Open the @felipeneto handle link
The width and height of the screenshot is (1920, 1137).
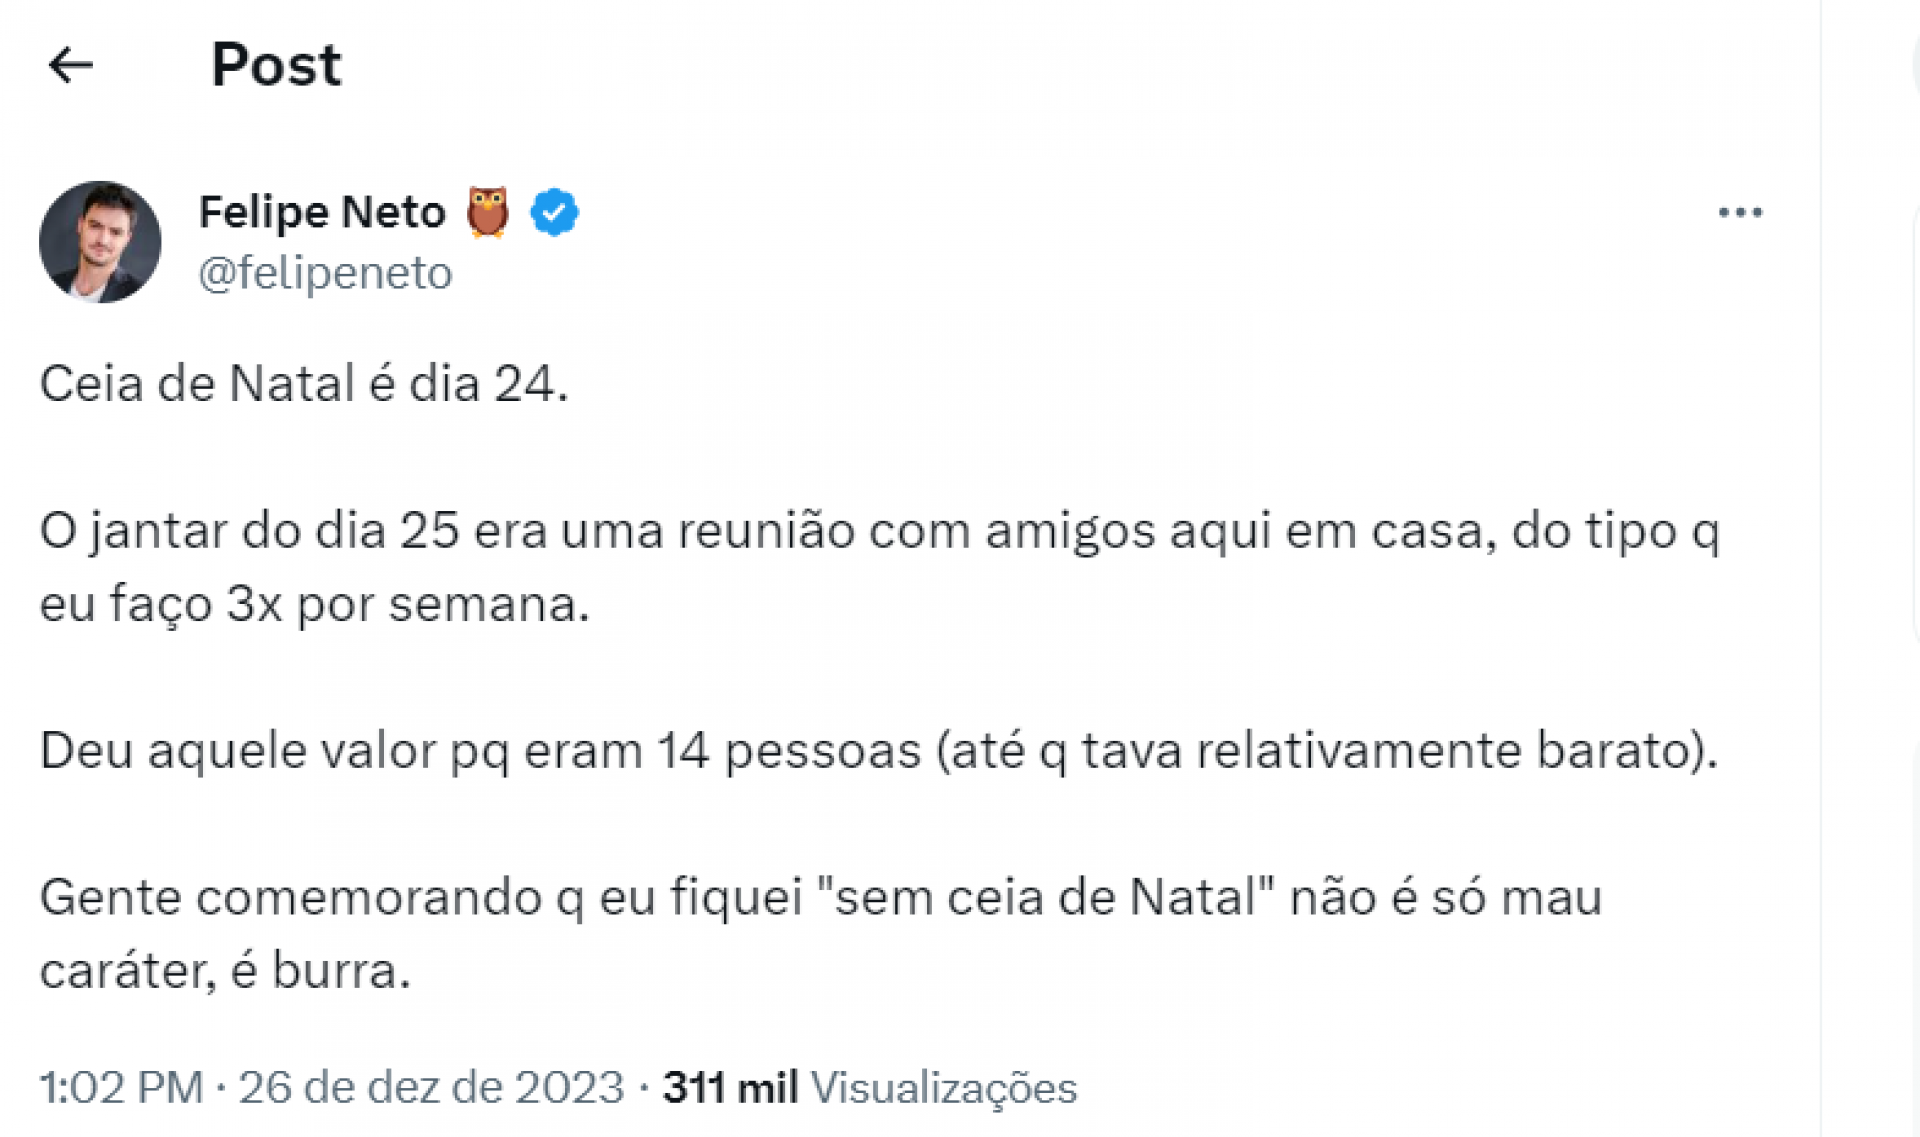click(x=326, y=272)
